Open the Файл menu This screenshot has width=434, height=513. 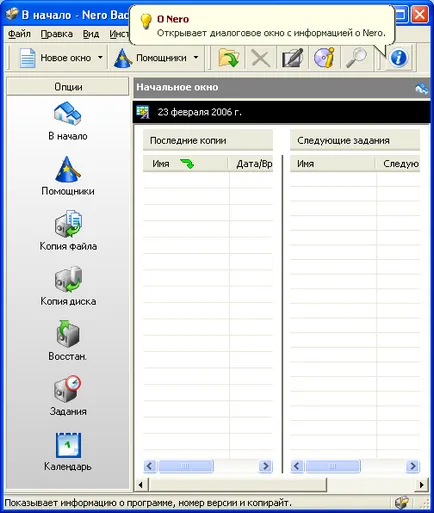[19, 34]
